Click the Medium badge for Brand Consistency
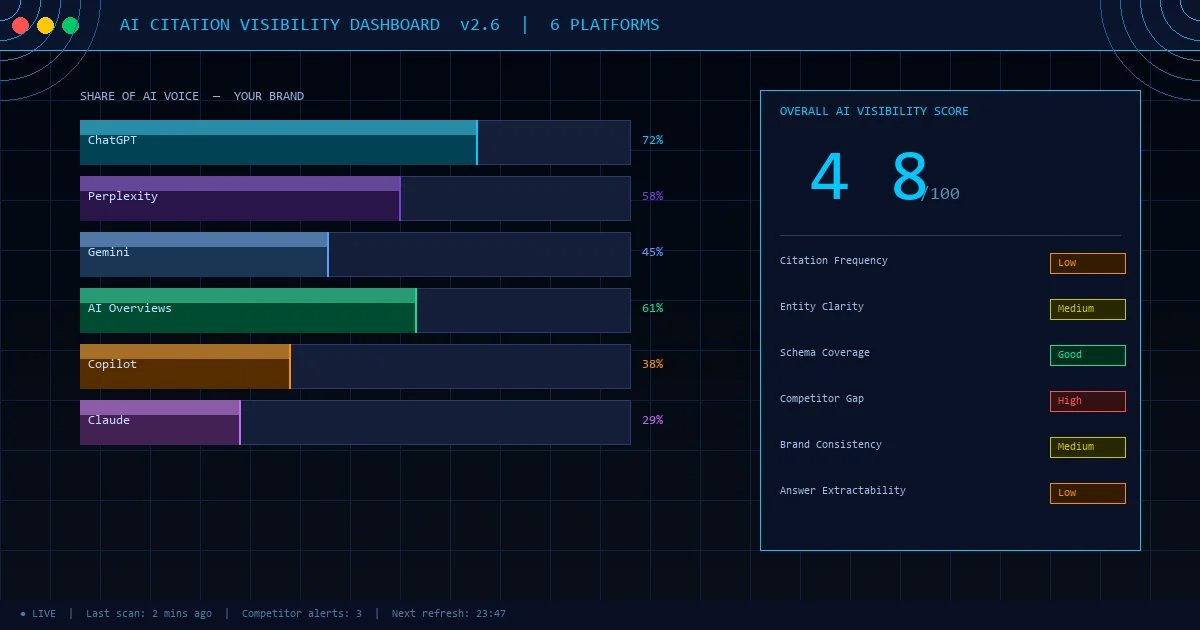Image resolution: width=1200 pixels, height=630 pixels. click(x=1088, y=447)
